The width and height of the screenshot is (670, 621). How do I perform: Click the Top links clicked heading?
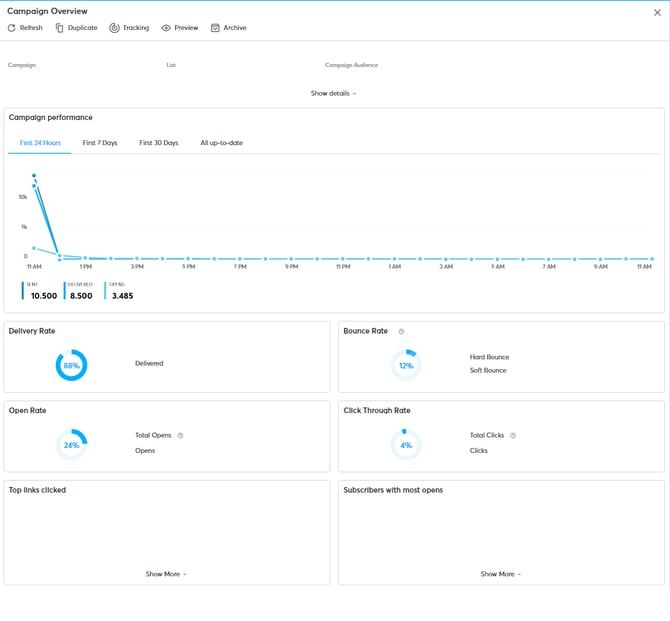point(37,490)
